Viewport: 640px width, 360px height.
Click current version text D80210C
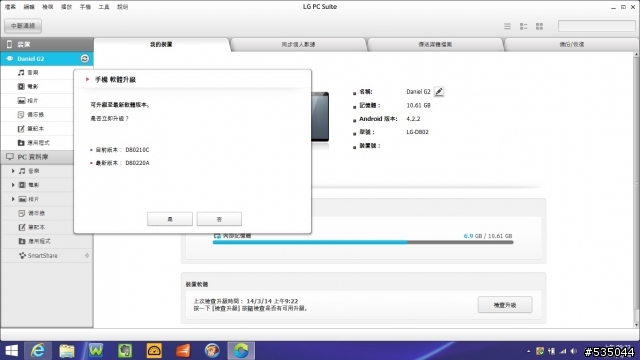tap(137, 150)
